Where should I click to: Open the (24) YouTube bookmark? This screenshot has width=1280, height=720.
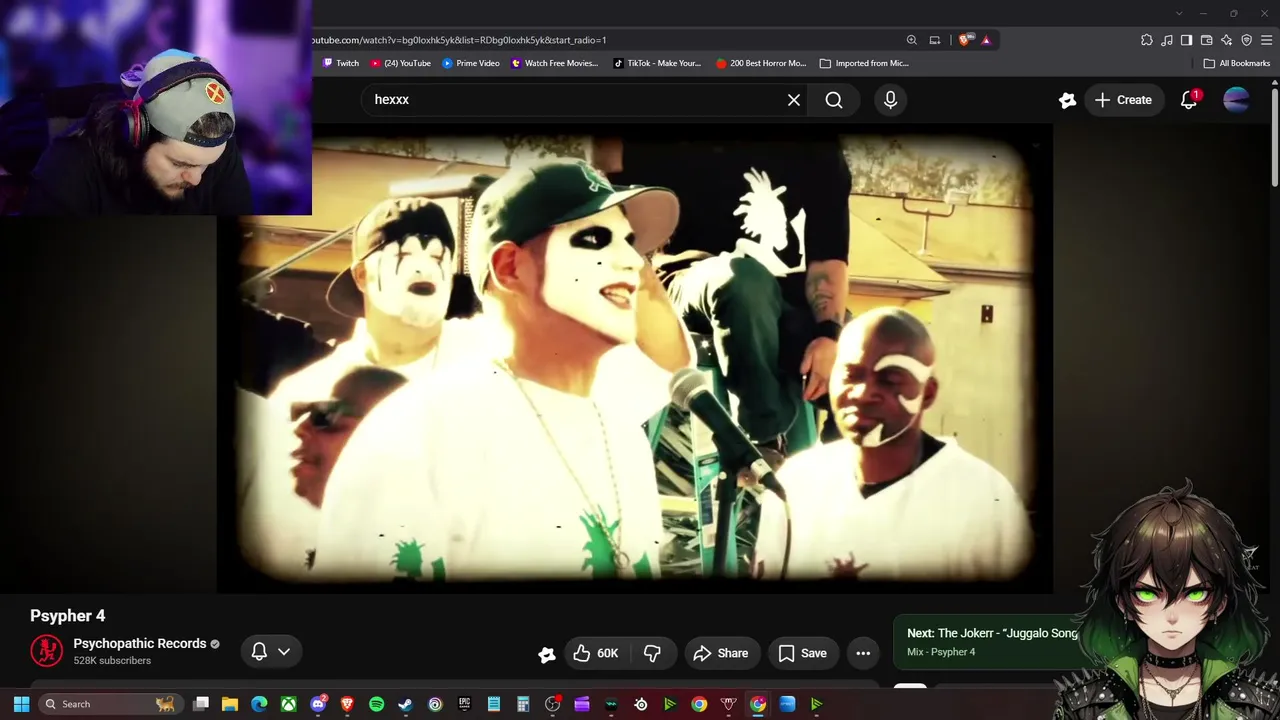pos(400,63)
